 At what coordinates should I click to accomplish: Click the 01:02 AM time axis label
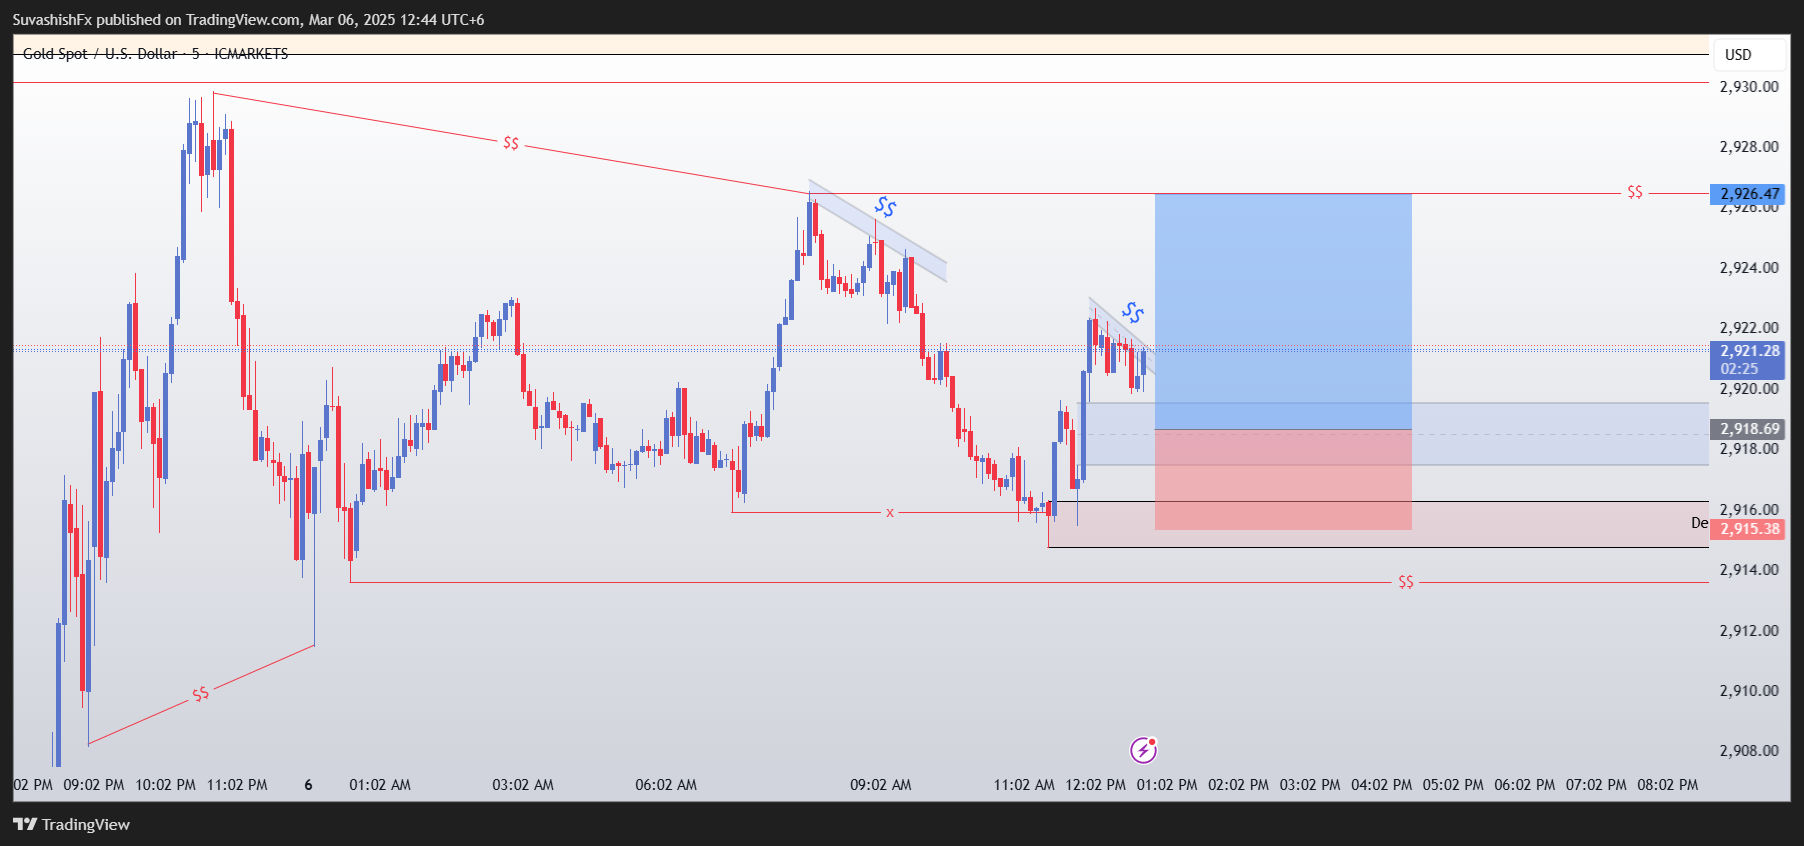[380, 785]
